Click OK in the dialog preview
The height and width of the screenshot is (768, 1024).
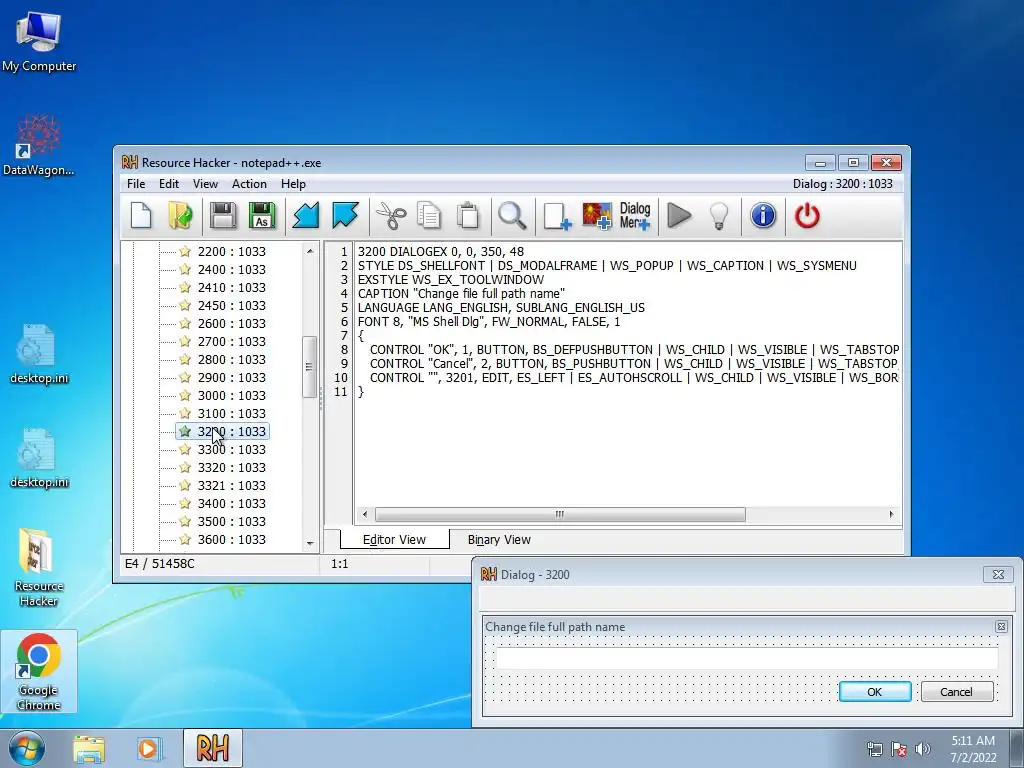(874, 692)
